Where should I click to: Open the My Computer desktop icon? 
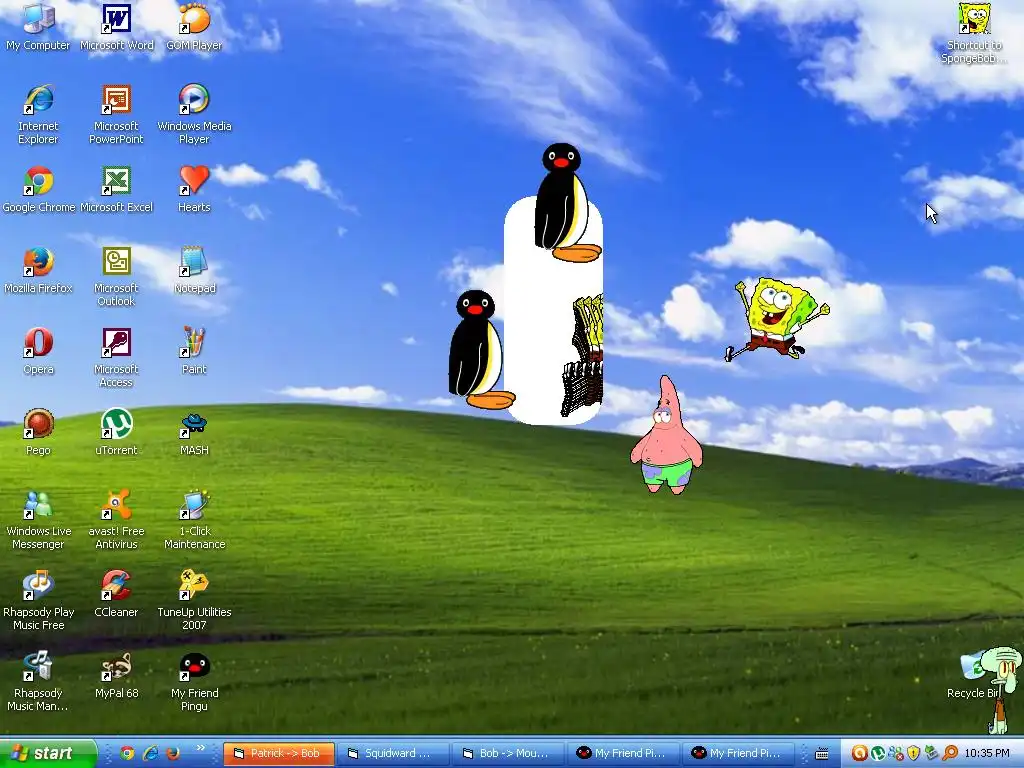38,27
